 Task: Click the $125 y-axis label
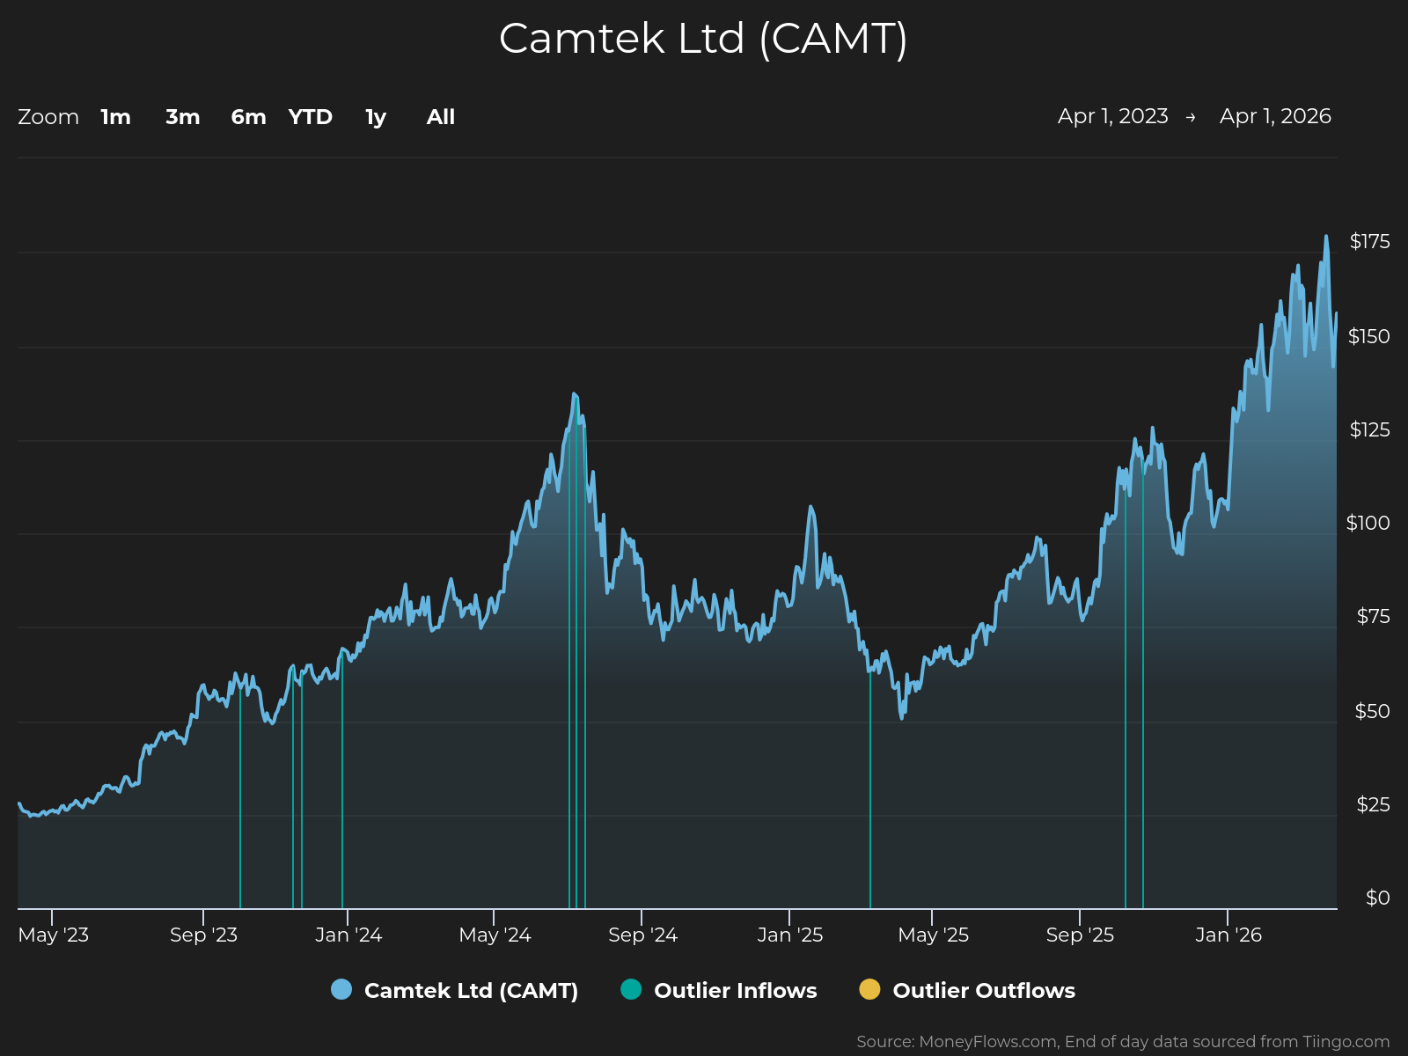[x=1369, y=430]
